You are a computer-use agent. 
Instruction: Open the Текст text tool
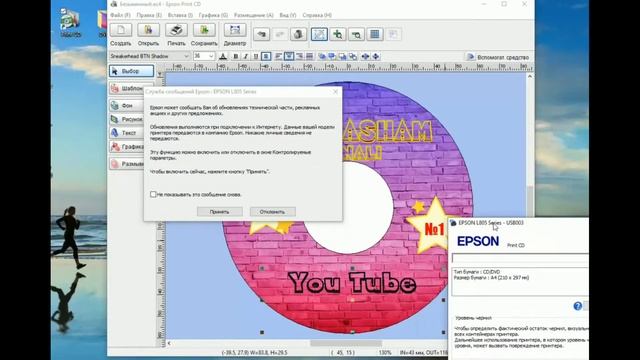pyautogui.click(x=127, y=133)
